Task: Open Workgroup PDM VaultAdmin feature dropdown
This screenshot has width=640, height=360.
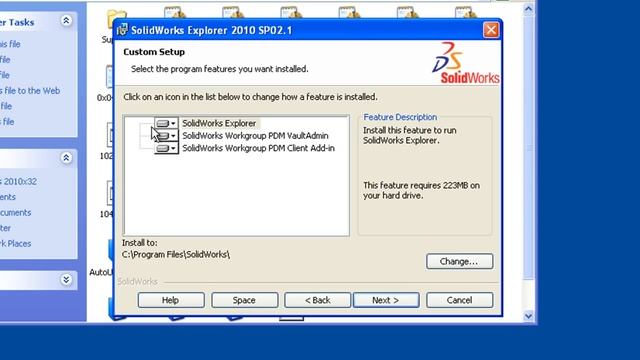Action: coord(167,136)
